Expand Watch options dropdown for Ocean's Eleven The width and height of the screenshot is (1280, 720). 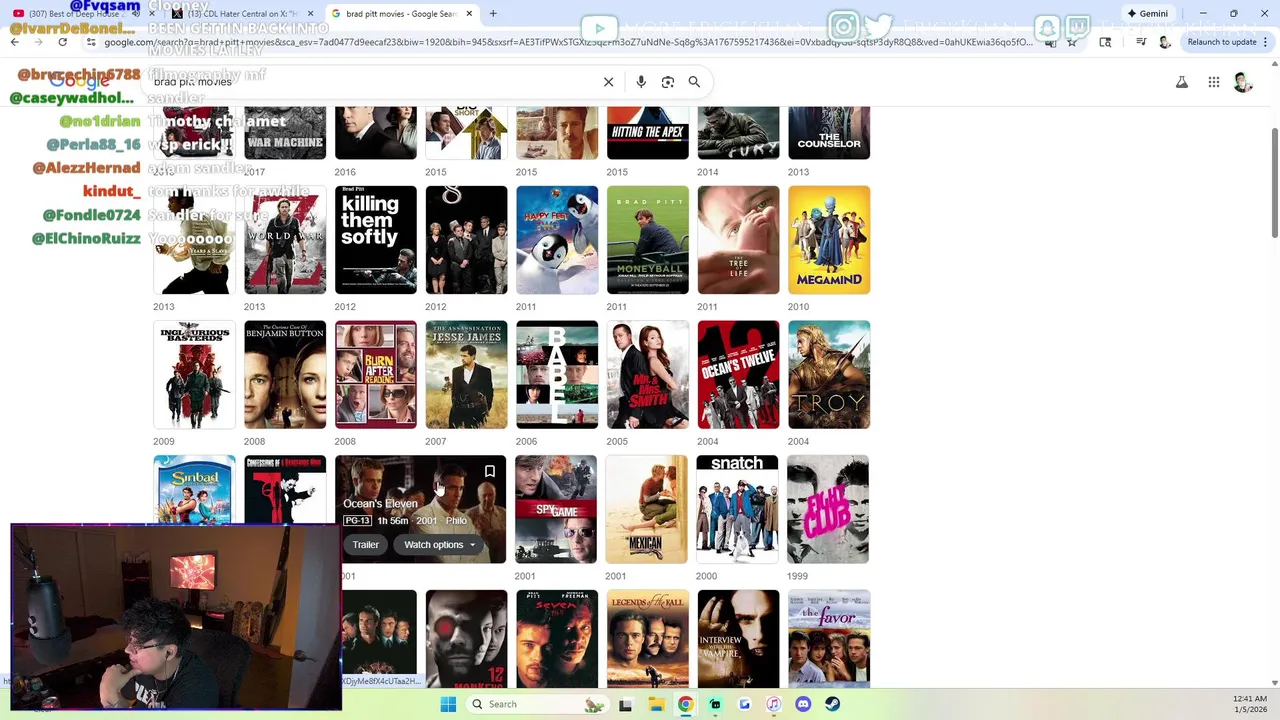click(x=440, y=545)
